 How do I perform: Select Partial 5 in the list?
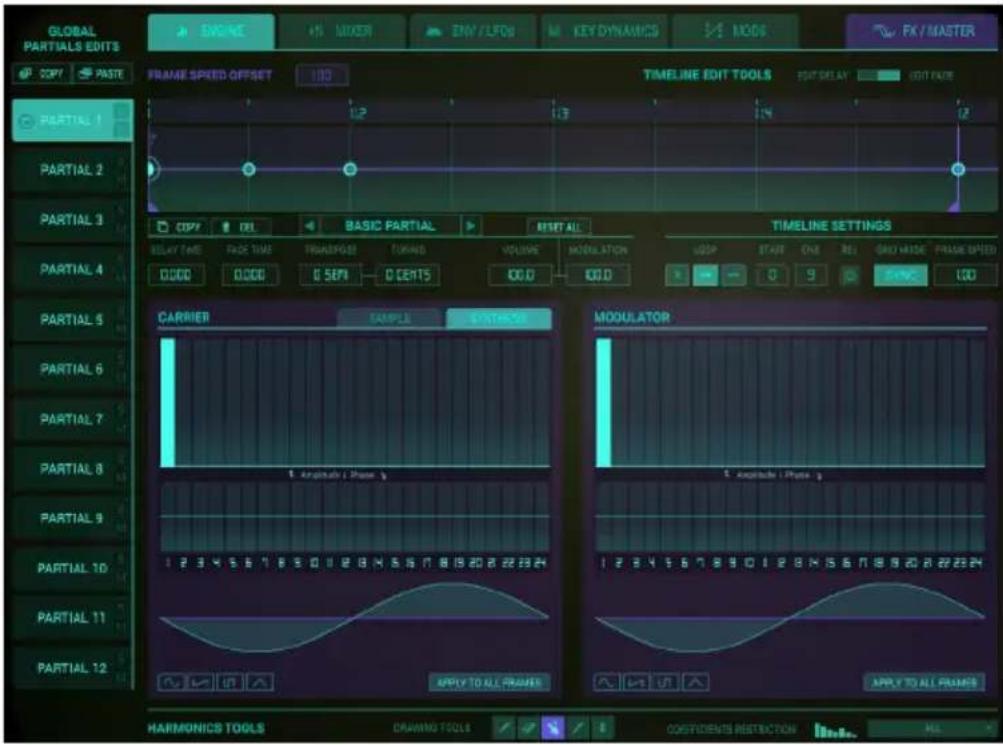coord(71,320)
